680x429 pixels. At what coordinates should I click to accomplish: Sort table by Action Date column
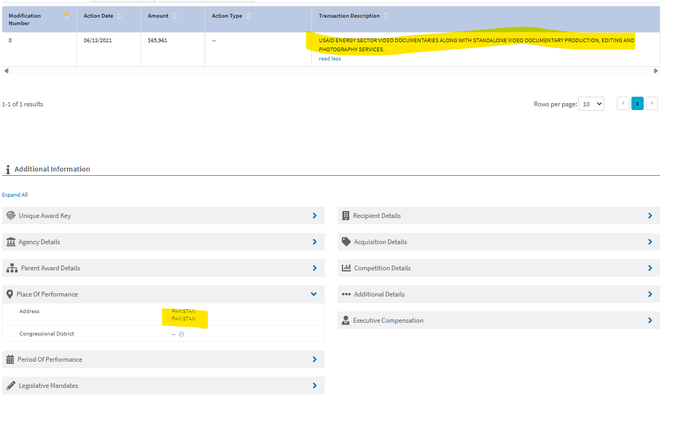[119, 16]
